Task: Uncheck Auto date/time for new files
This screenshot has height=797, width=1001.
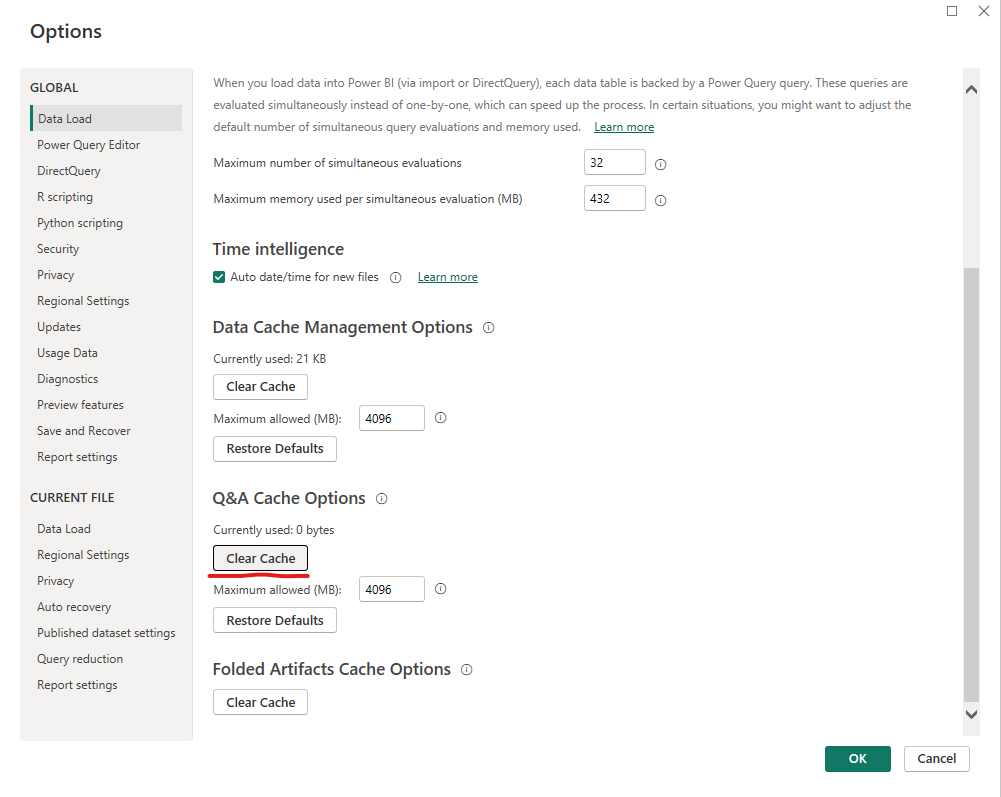Action: click(219, 277)
